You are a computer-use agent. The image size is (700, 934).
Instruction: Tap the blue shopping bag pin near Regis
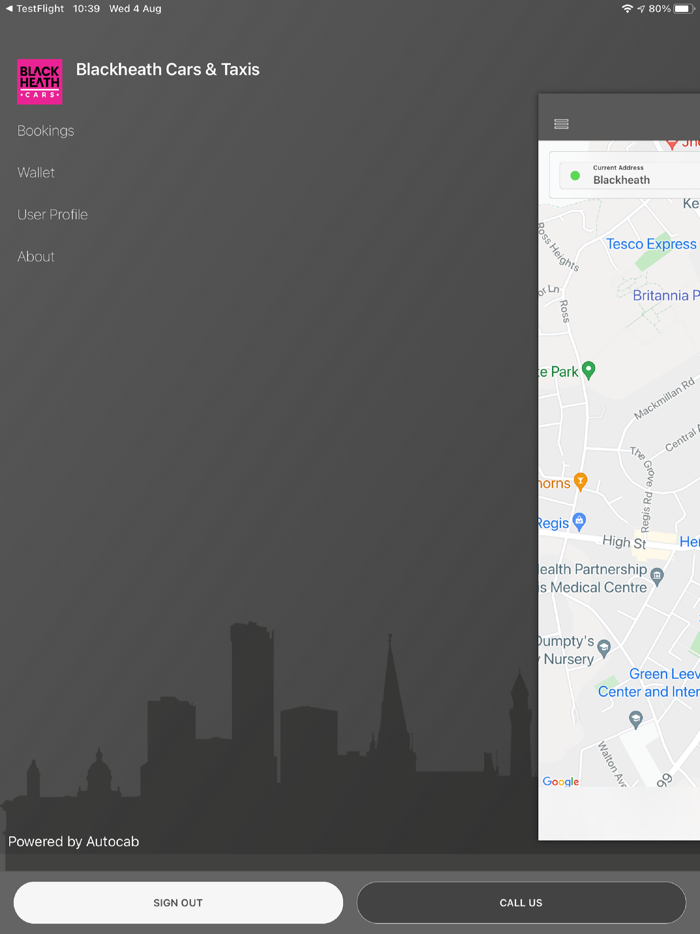(x=579, y=522)
